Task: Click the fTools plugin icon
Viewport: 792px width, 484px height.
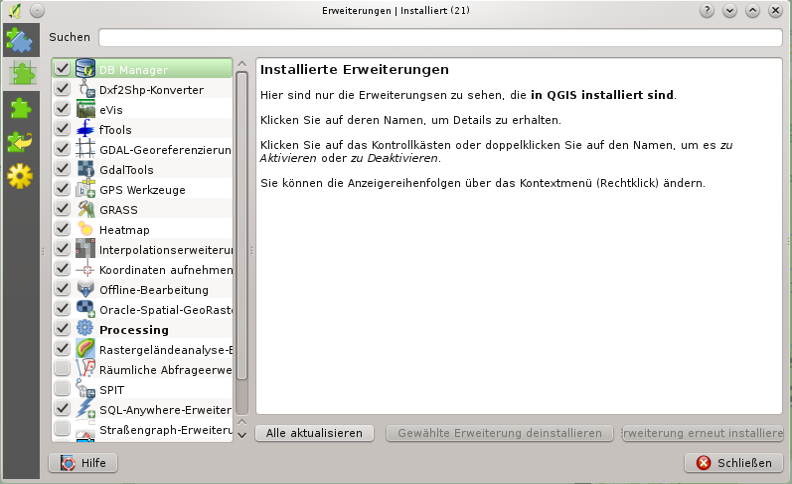Action: coord(85,129)
